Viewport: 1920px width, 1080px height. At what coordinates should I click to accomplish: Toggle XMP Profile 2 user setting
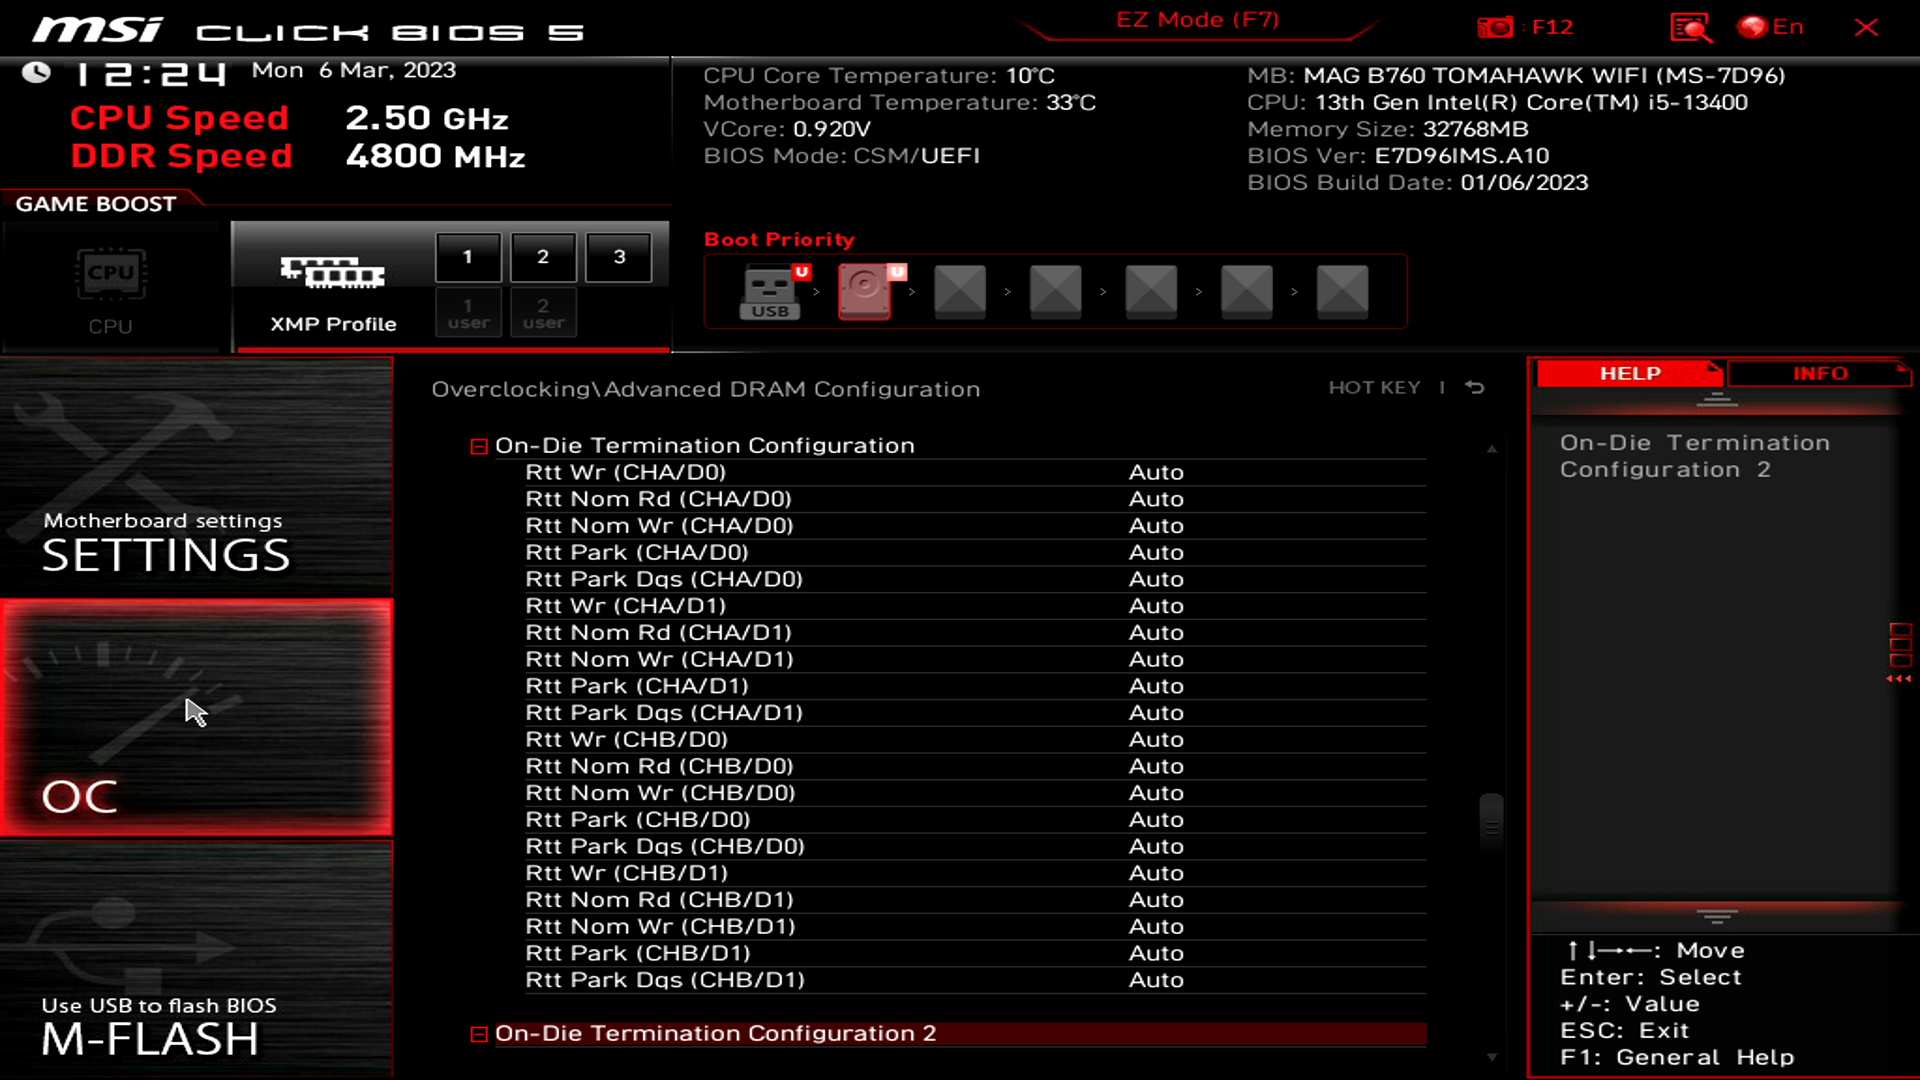click(x=542, y=313)
